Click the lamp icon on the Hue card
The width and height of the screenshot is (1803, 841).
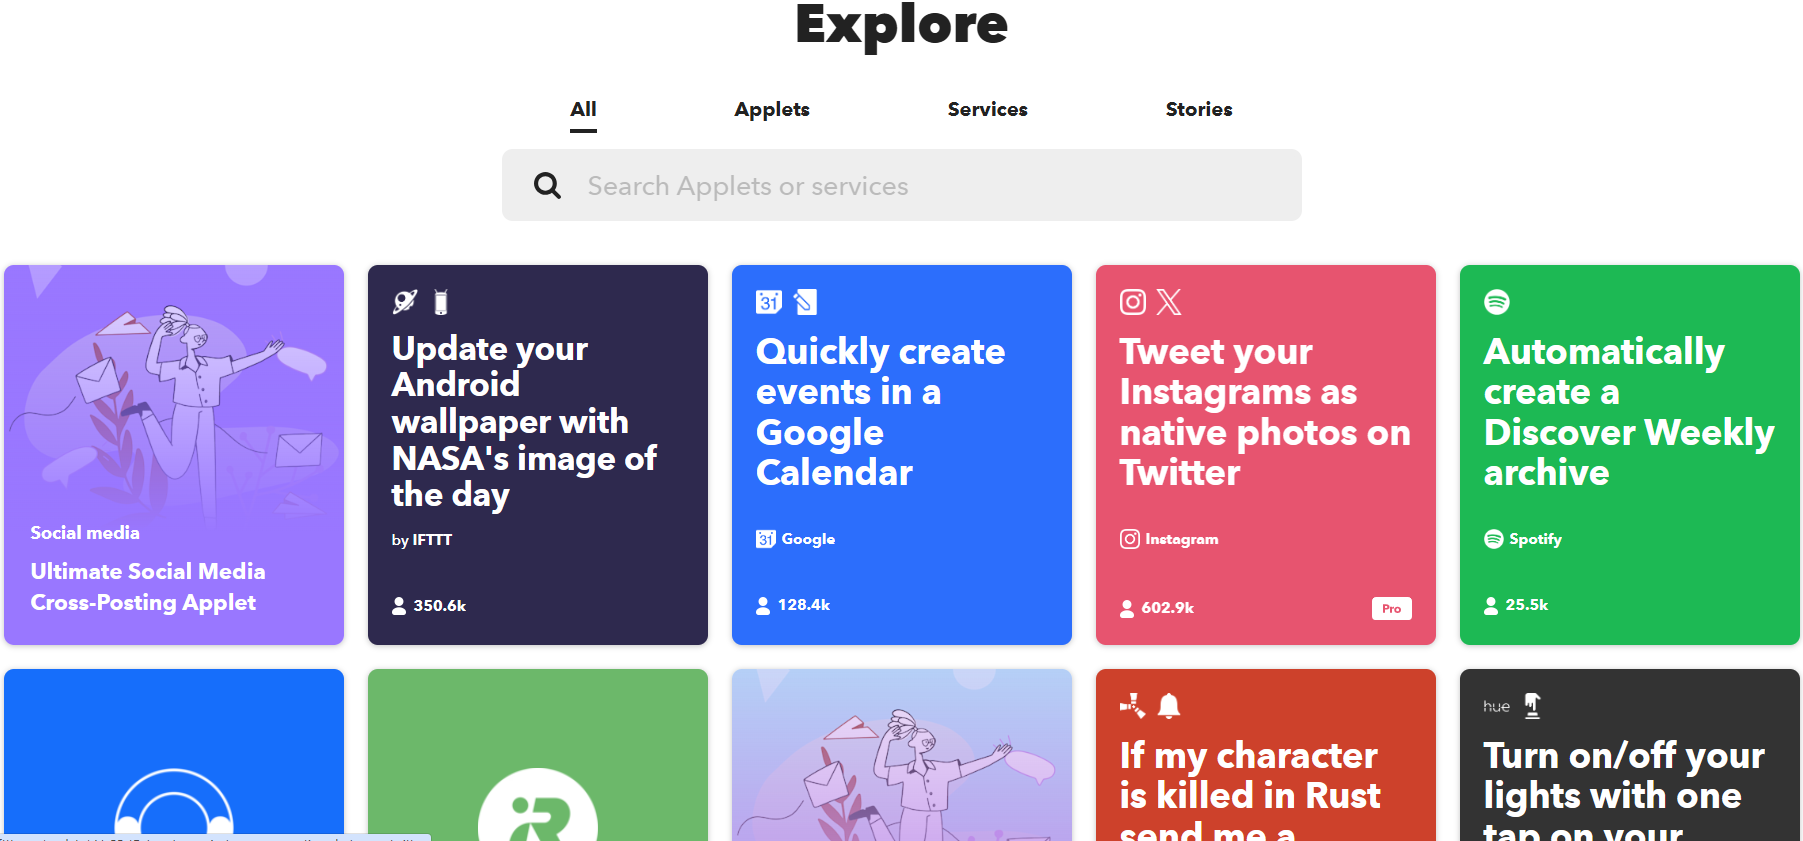[x=1532, y=706]
